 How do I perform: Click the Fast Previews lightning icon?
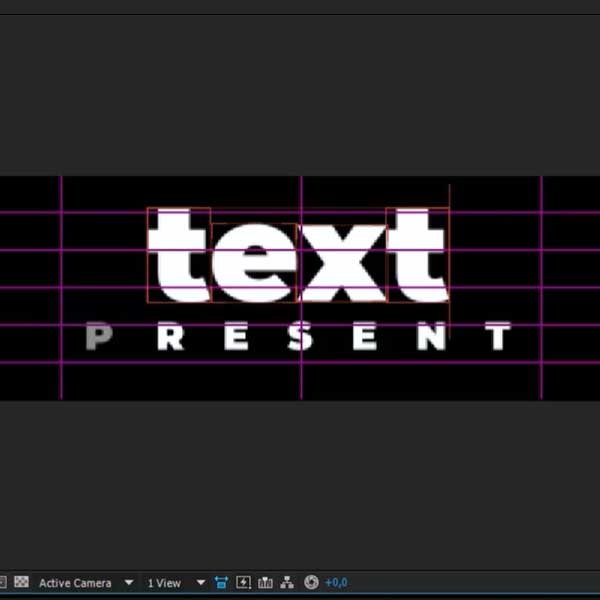pos(243,582)
